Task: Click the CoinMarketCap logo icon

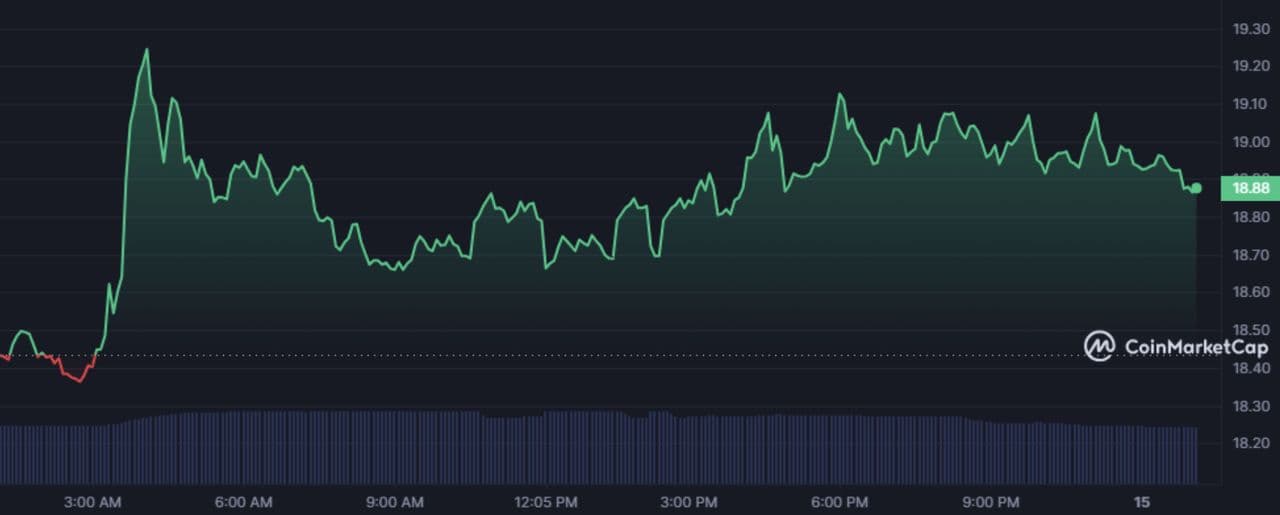Action: tap(1100, 346)
